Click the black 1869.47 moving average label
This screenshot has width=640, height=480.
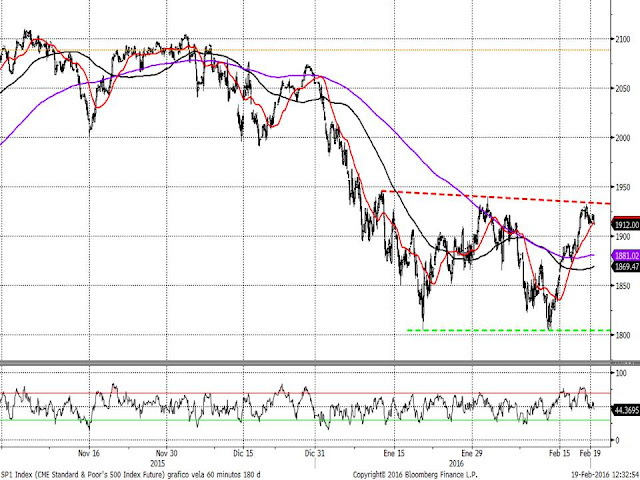tap(626, 267)
